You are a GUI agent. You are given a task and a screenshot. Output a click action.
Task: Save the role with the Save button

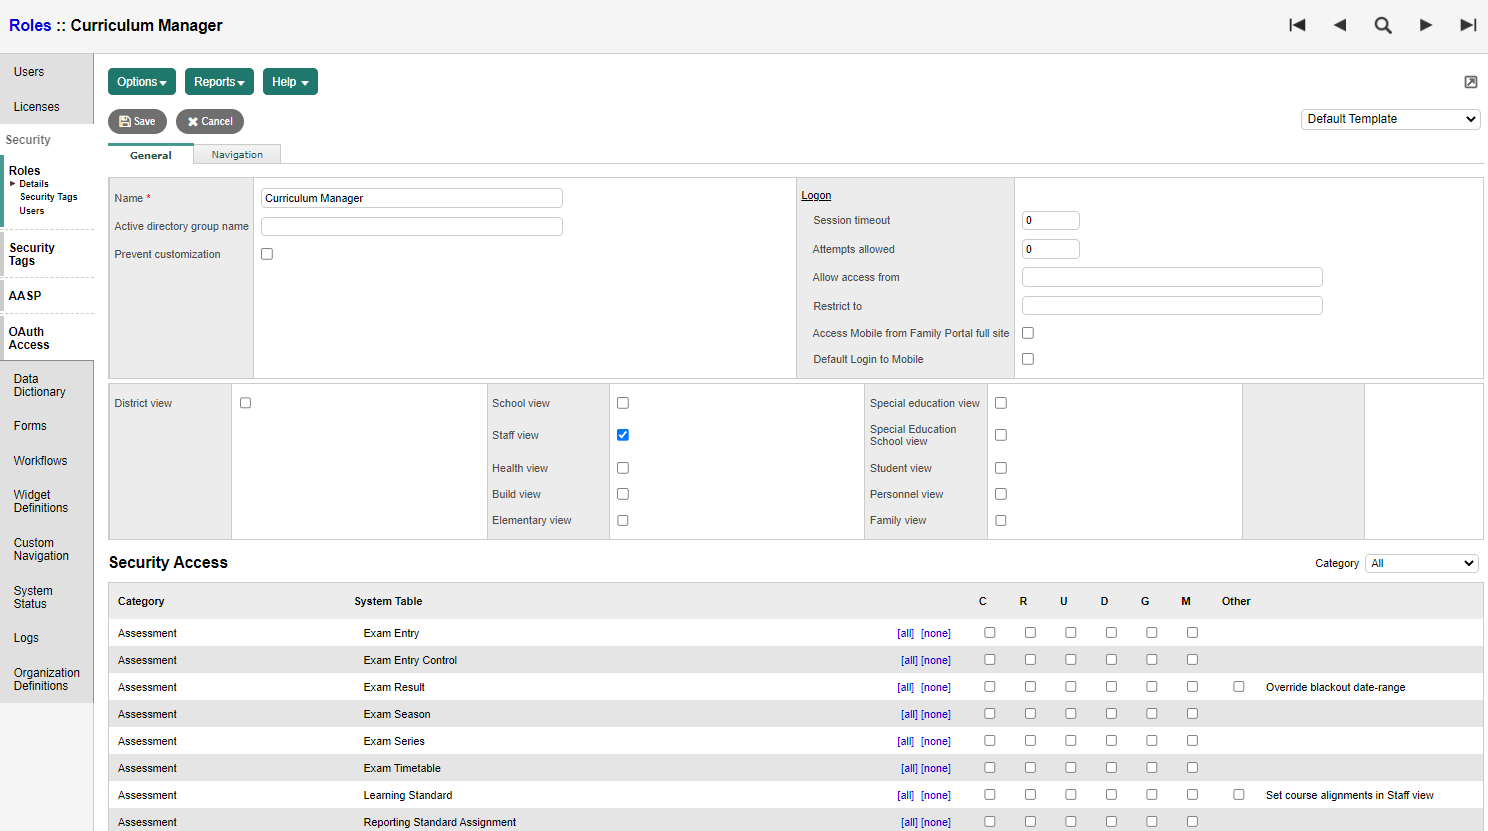[x=137, y=121]
